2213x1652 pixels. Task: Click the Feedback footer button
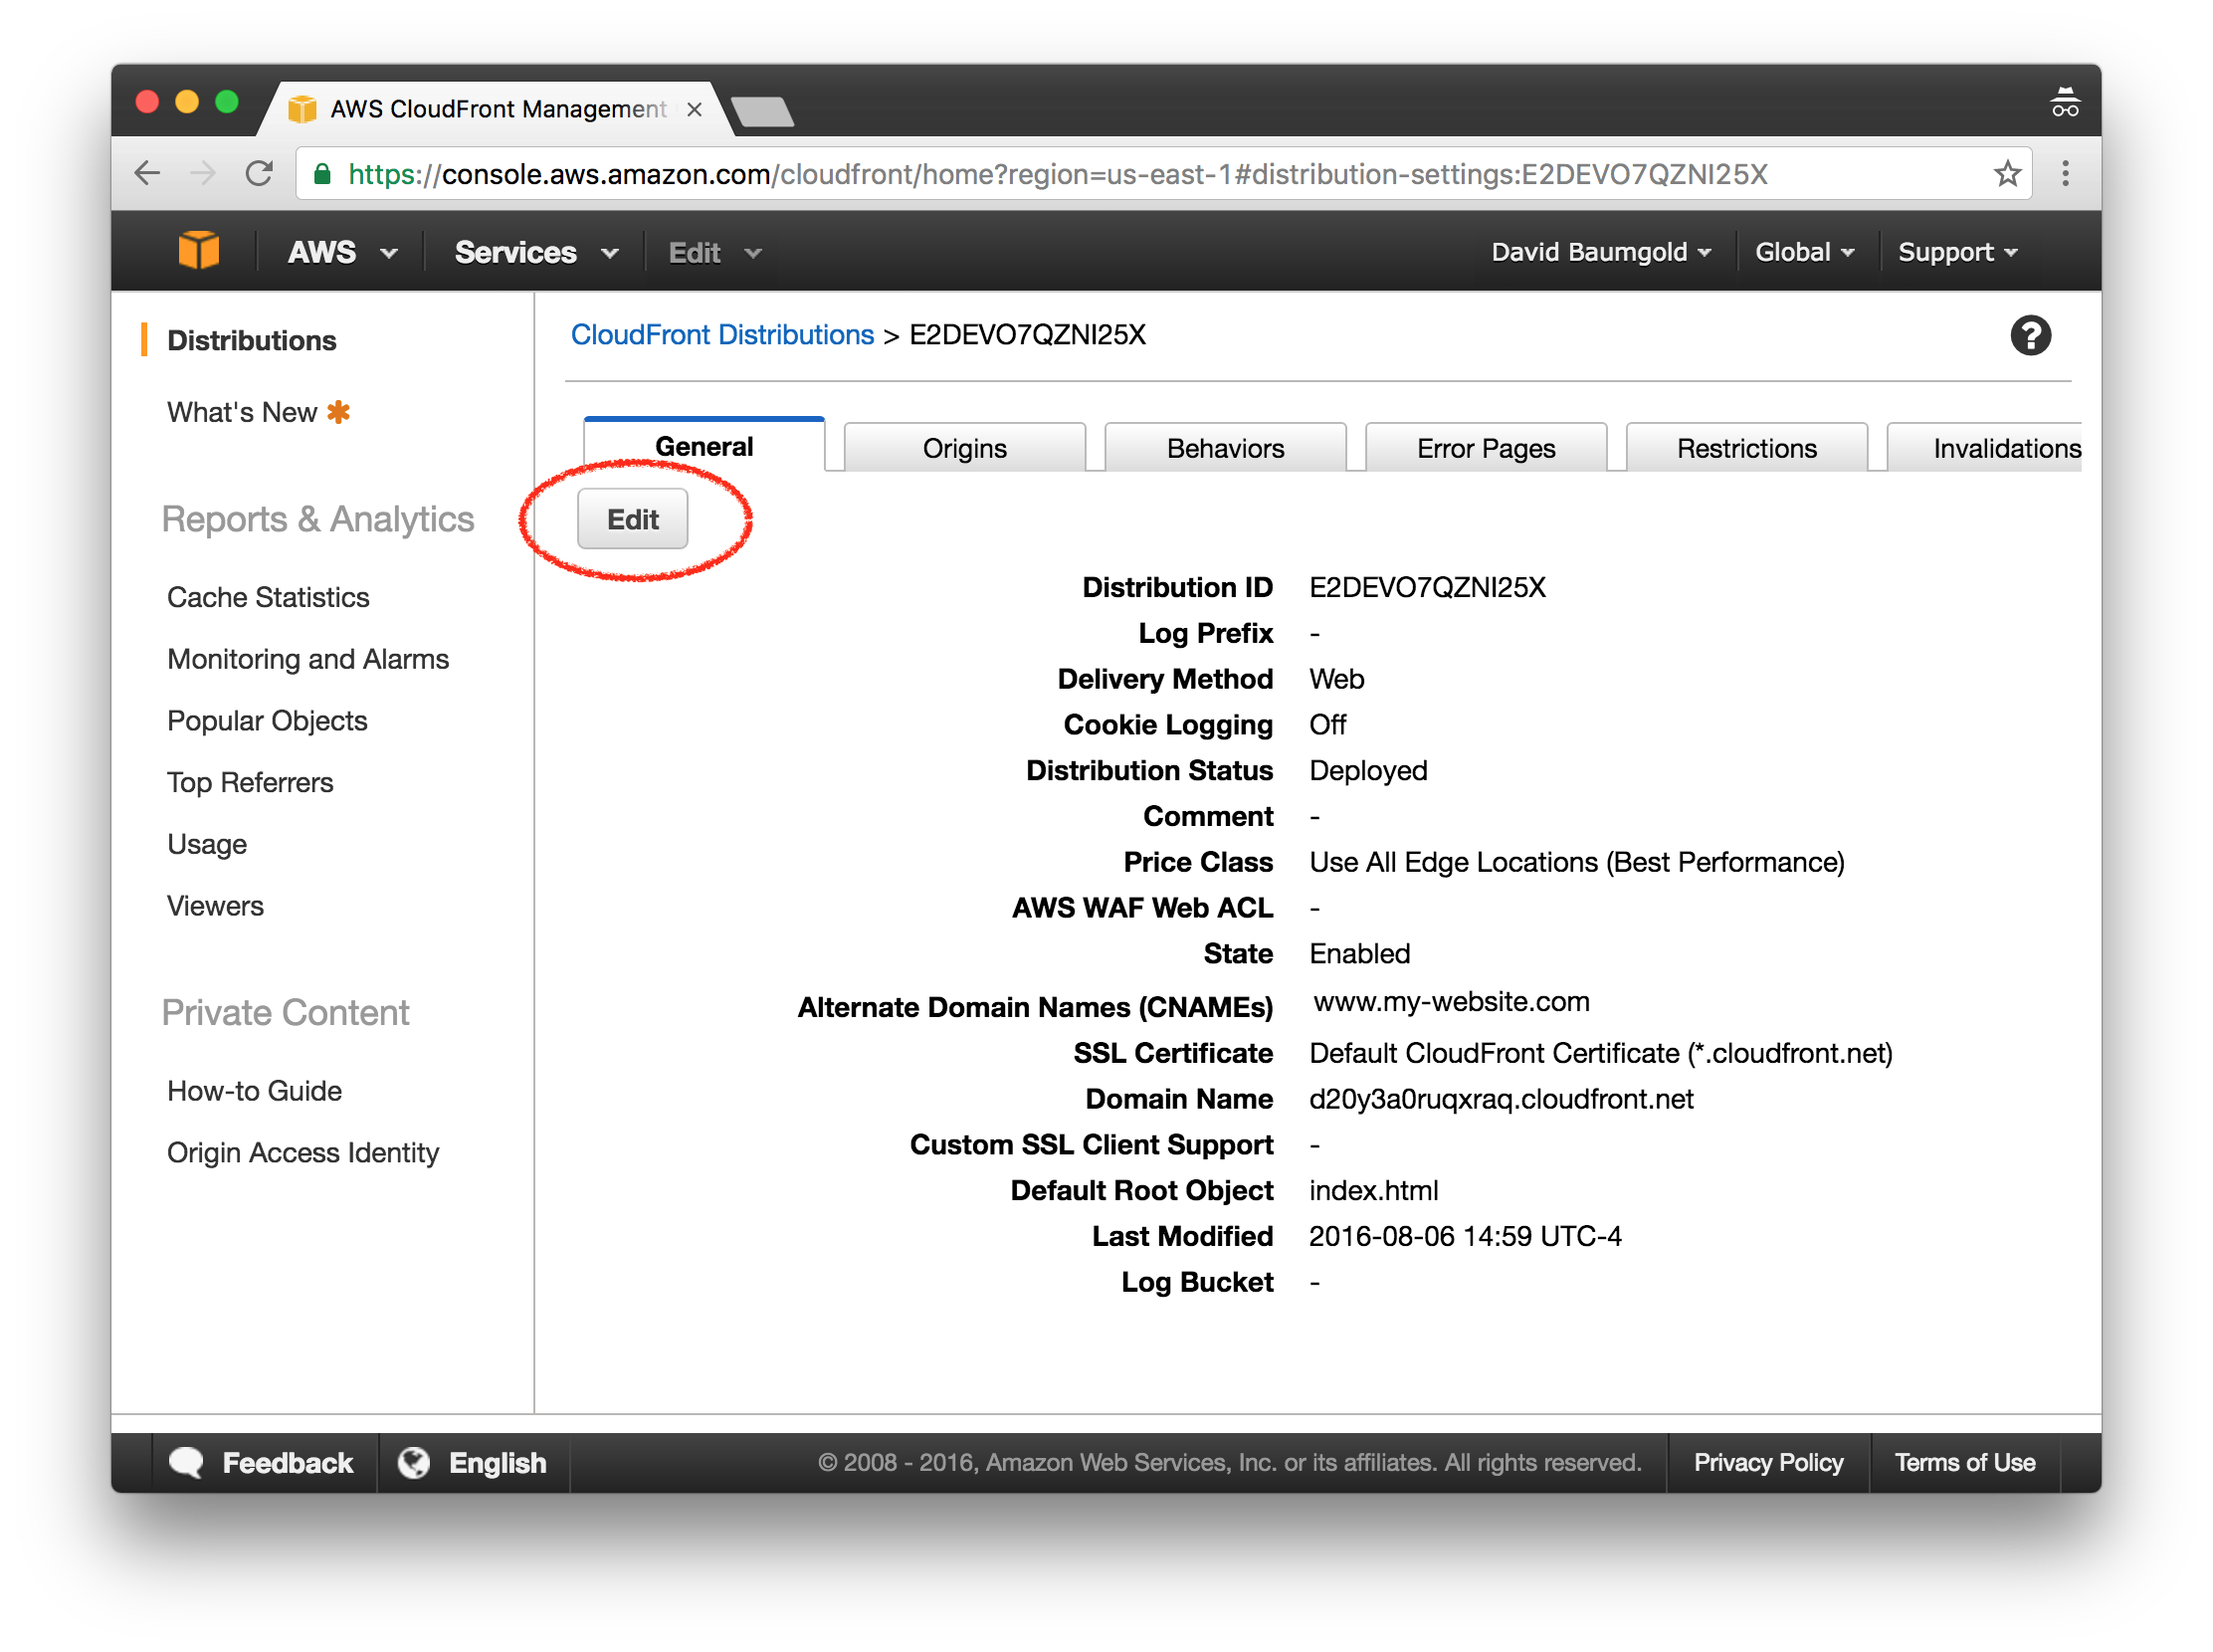(264, 1462)
